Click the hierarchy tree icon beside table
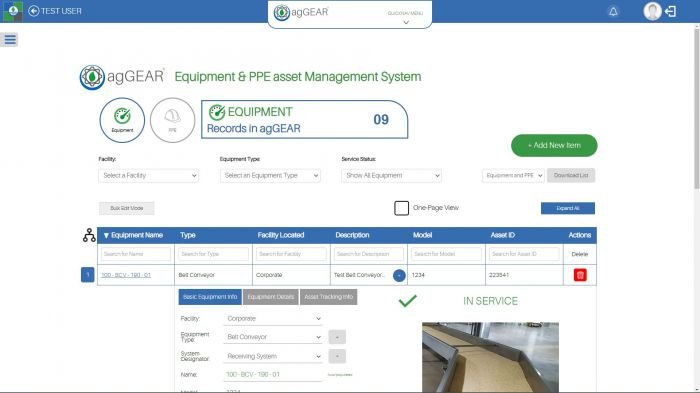The width and height of the screenshot is (700, 393). pyautogui.click(x=89, y=235)
